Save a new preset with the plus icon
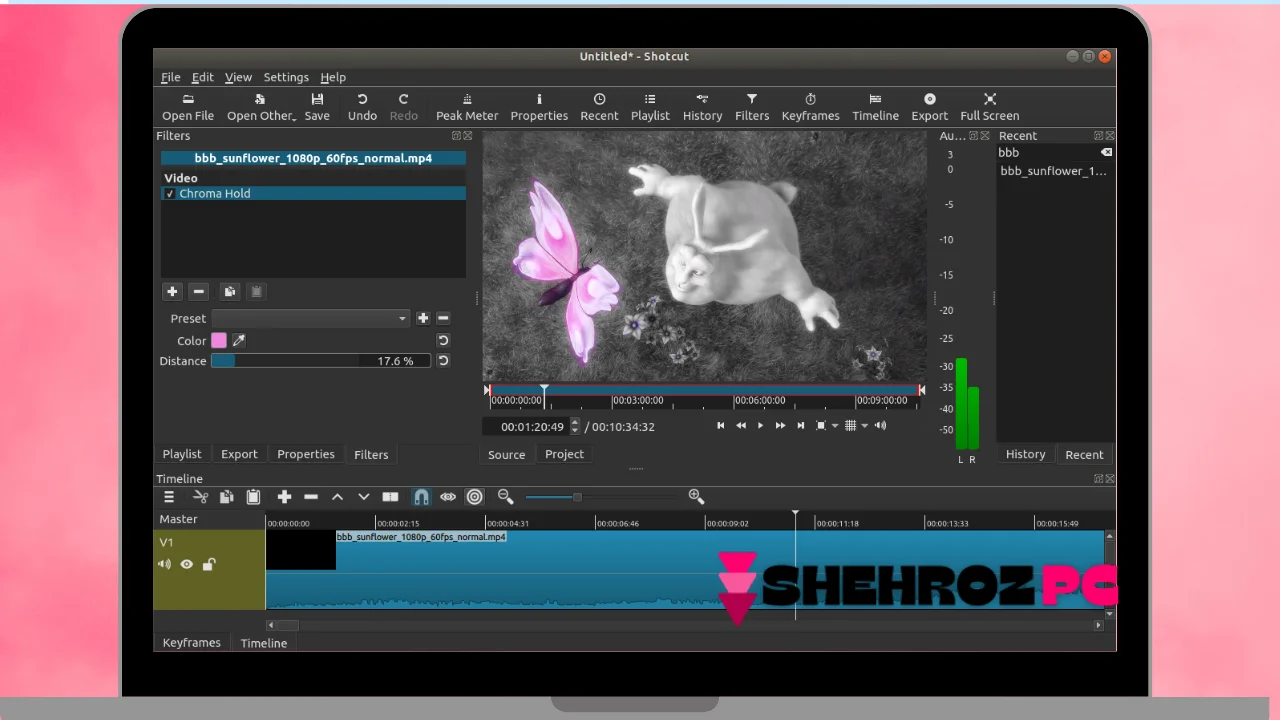1280x720 pixels. tap(423, 318)
